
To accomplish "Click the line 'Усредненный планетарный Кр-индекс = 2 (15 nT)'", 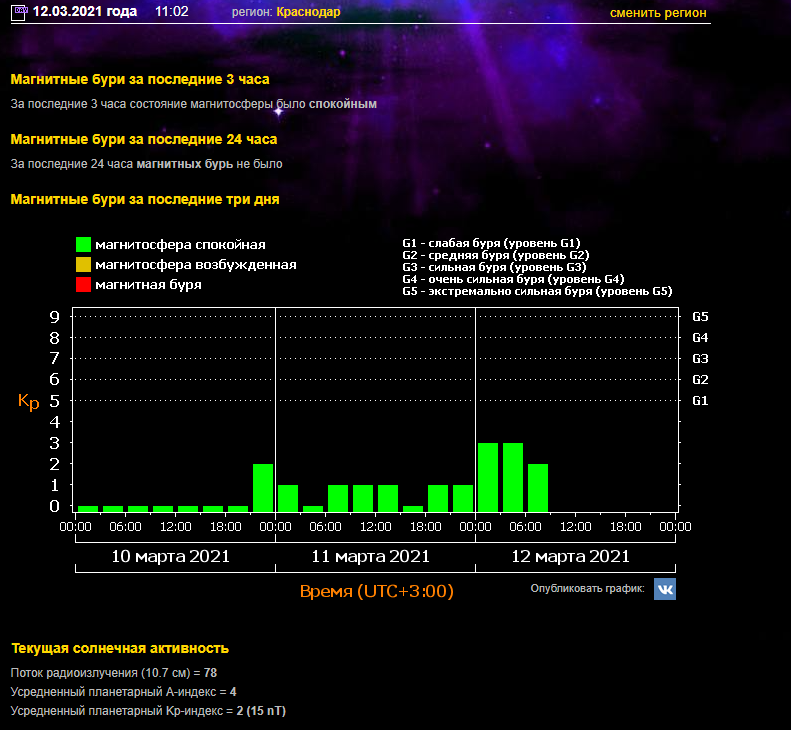I will pyautogui.click(x=148, y=711).
